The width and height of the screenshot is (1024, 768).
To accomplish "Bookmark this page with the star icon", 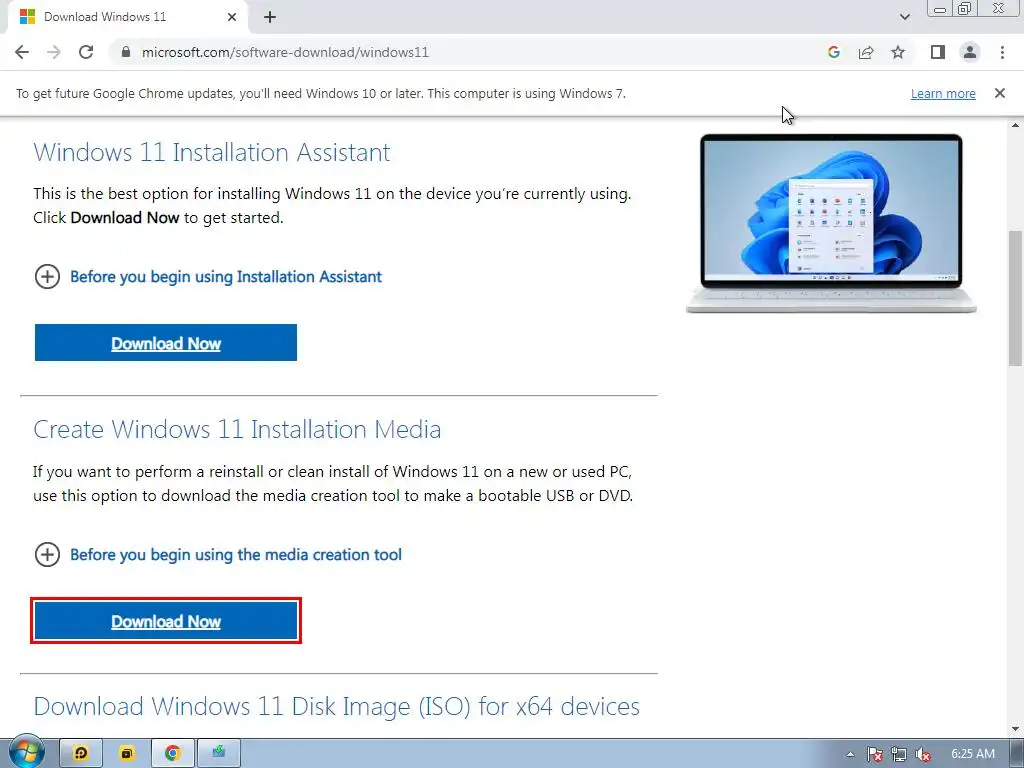I will (898, 52).
